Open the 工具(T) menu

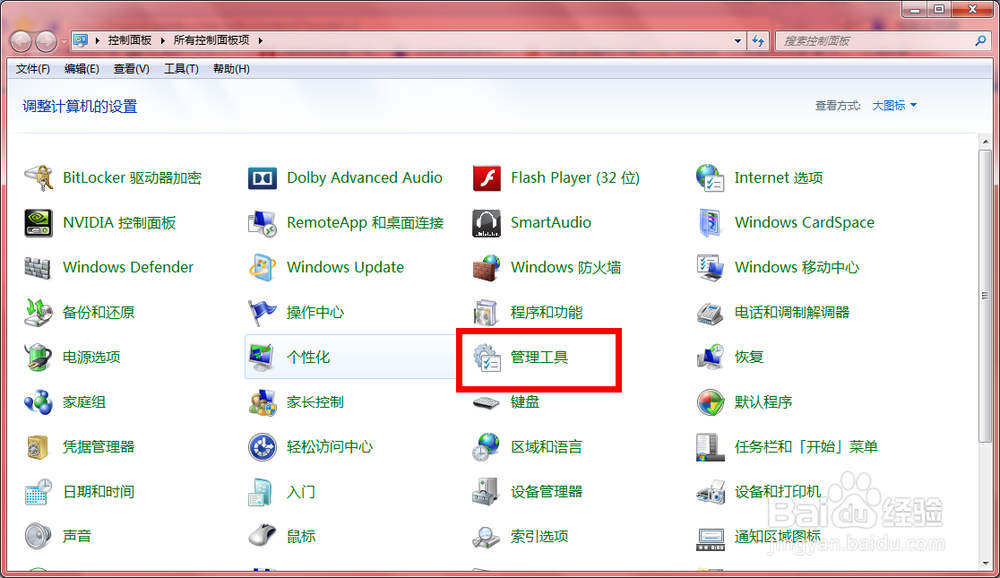tap(181, 68)
